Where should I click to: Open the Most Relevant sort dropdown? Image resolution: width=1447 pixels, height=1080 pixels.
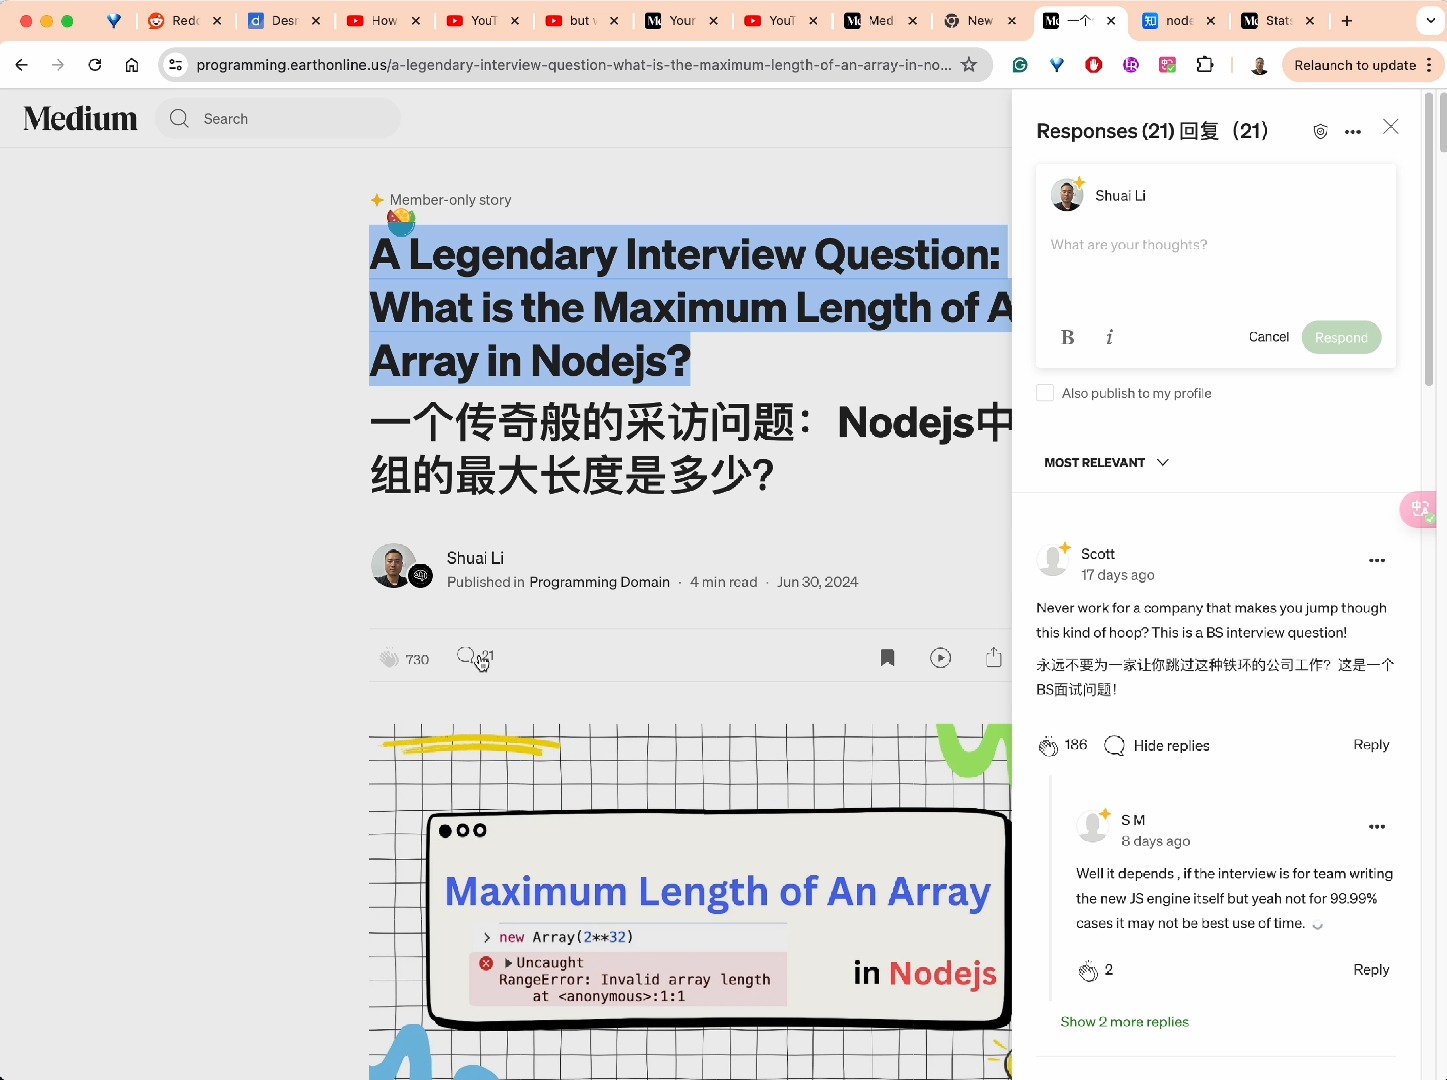[x=1106, y=462]
